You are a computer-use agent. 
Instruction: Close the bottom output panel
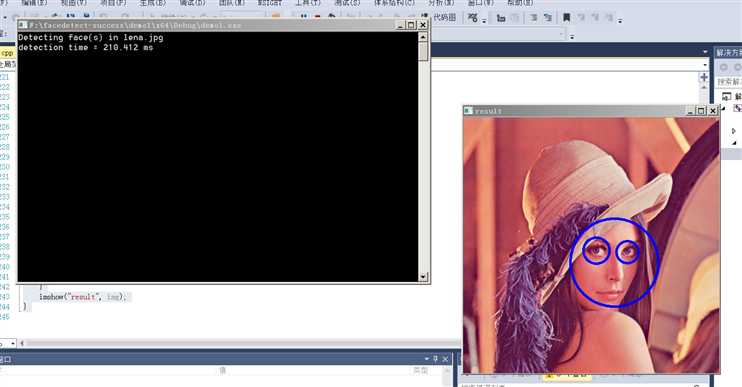[x=445, y=359]
